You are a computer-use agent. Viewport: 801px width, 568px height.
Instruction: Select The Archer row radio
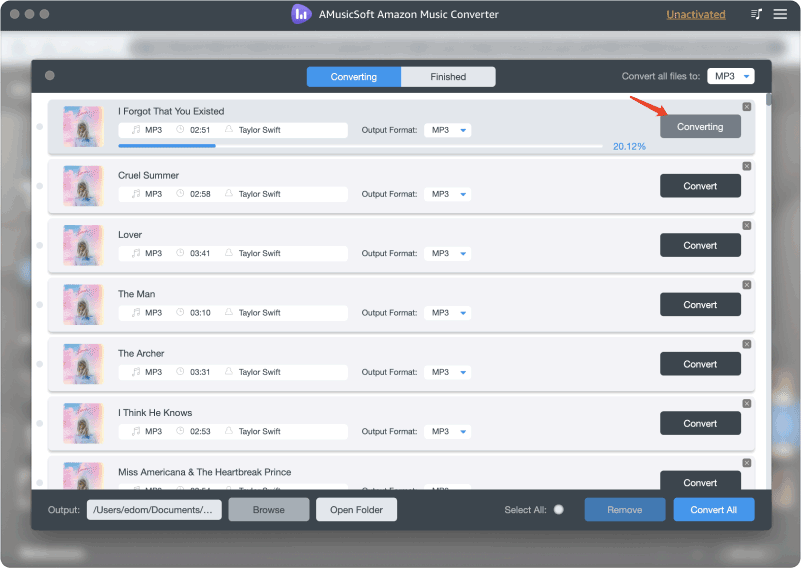pyautogui.click(x=39, y=364)
